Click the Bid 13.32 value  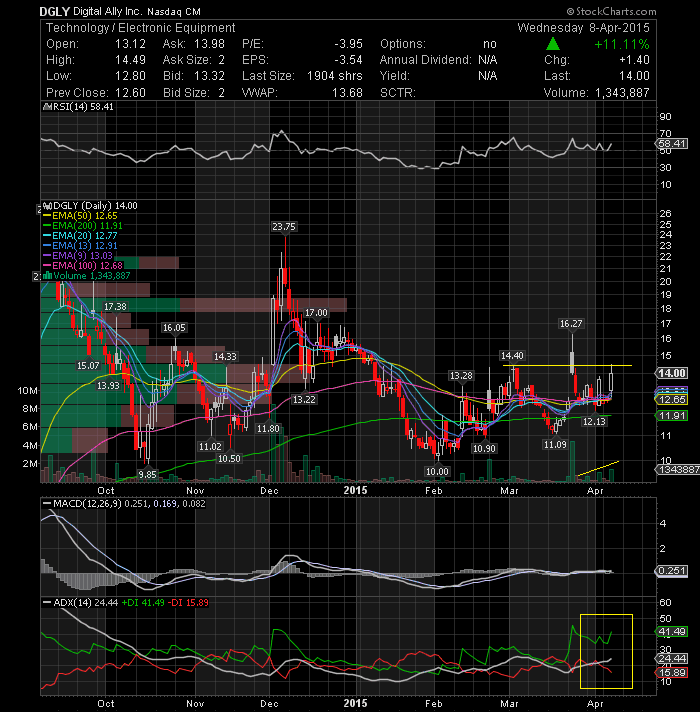[x=209, y=76]
